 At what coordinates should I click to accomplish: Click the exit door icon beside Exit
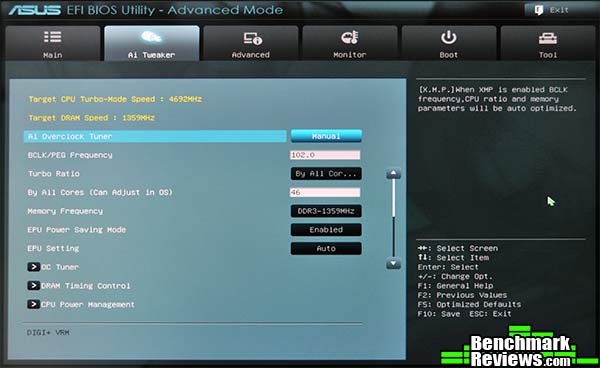pos(538,10)
